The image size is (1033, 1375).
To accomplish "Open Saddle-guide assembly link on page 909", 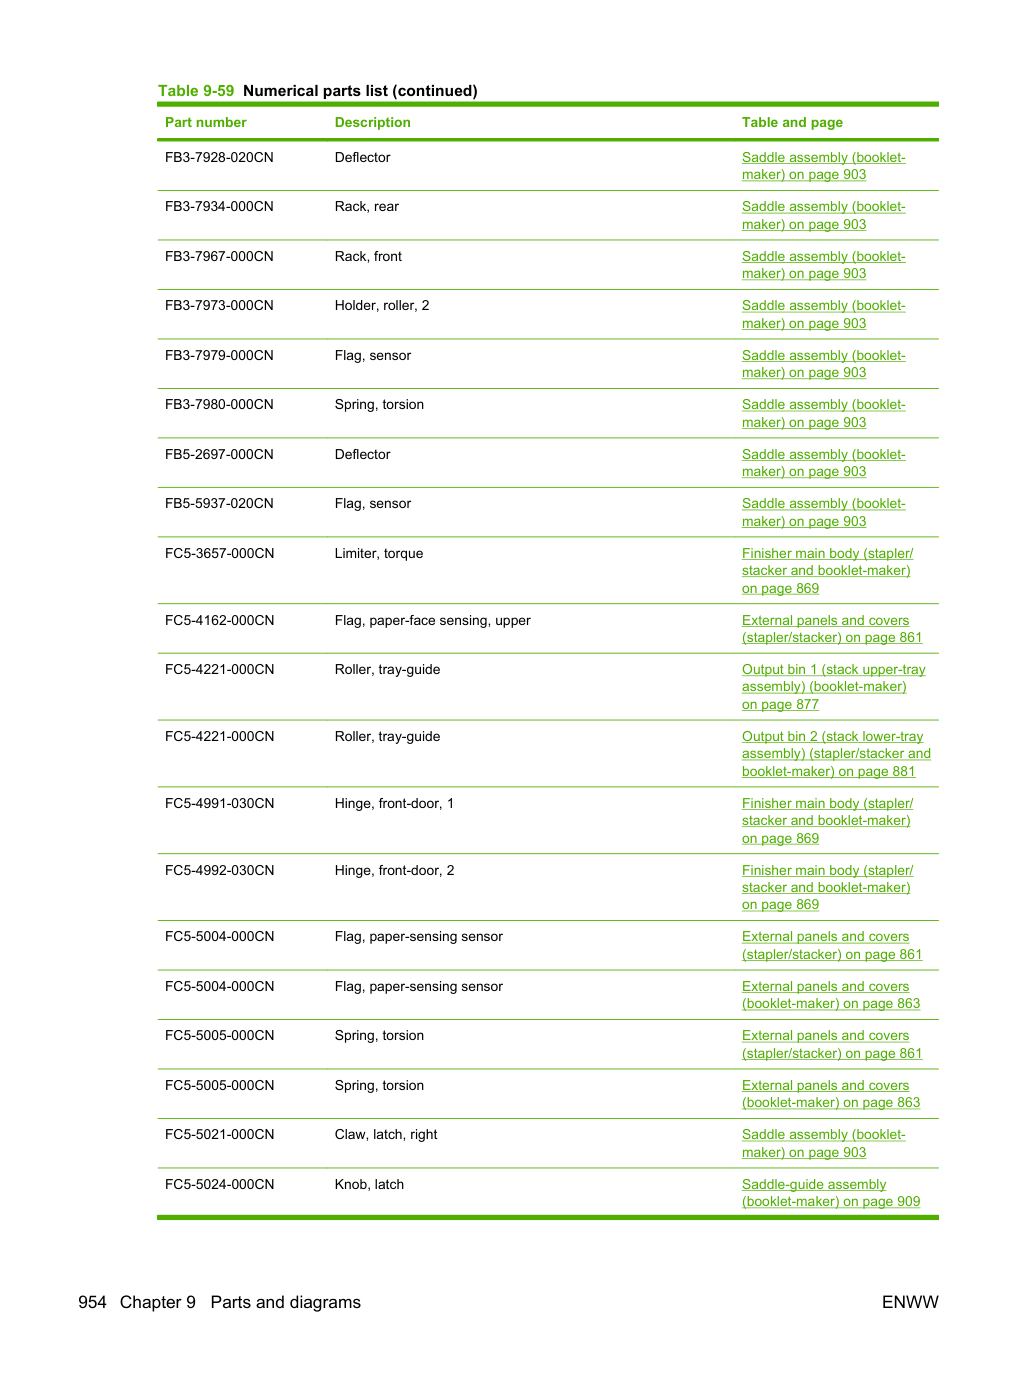I will pyautogui.click(x=830, y=1193).
